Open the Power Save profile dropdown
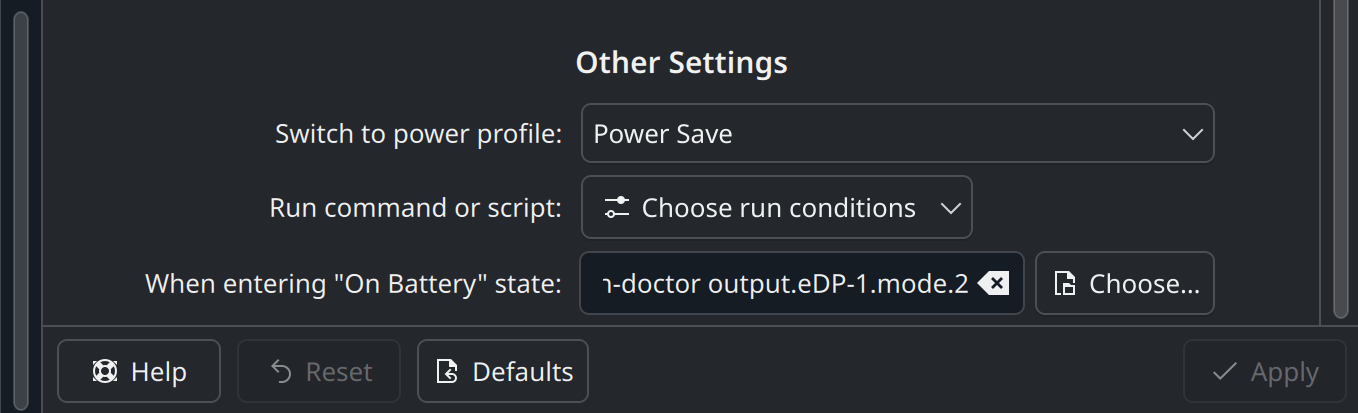Image resolution: width=1358 pixels, height=413 pixels. pyautogui.click(x=898, y=133)
